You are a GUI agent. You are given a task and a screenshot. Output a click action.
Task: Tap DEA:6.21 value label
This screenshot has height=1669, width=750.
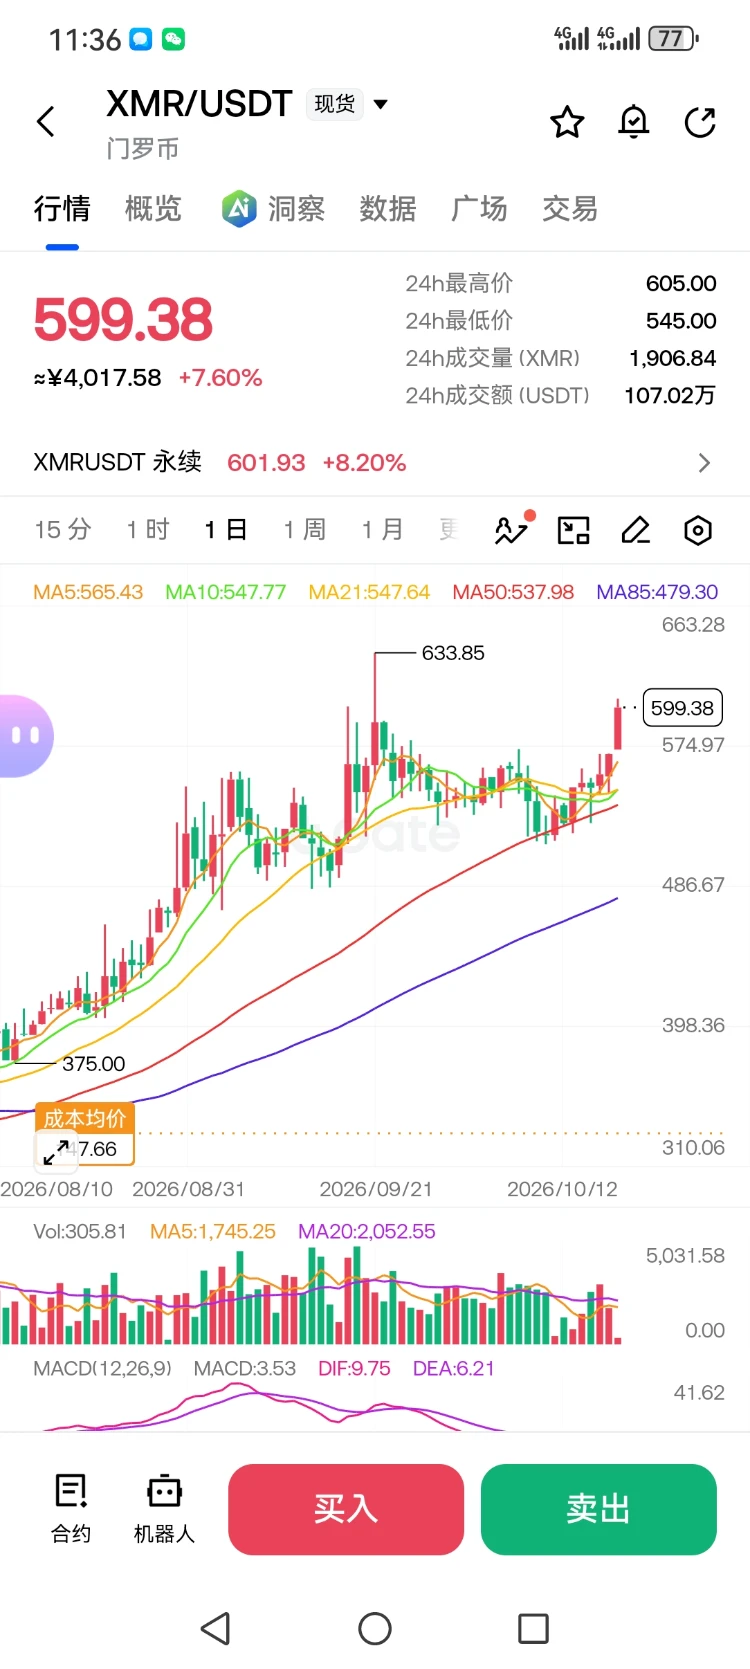(x=454, y=1369)
